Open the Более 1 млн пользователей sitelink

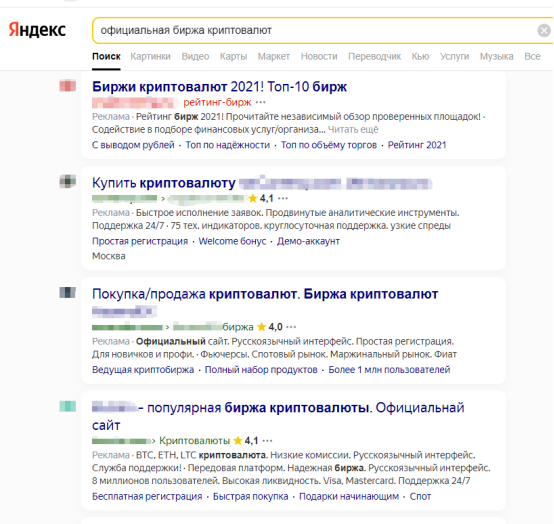(389, 370)
